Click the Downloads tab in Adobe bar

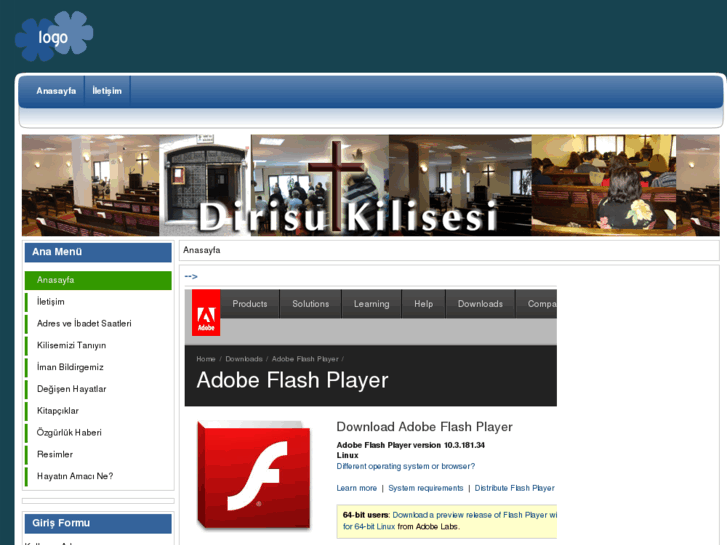pos(480,304)
